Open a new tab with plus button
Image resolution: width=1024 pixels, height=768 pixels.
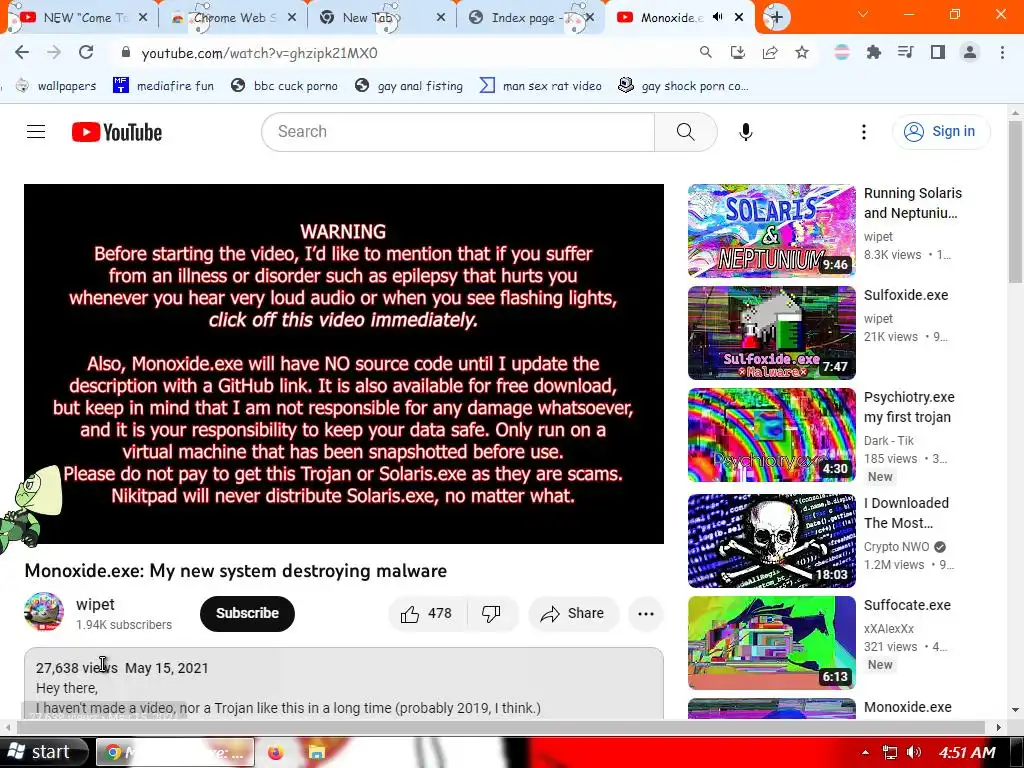776,18
